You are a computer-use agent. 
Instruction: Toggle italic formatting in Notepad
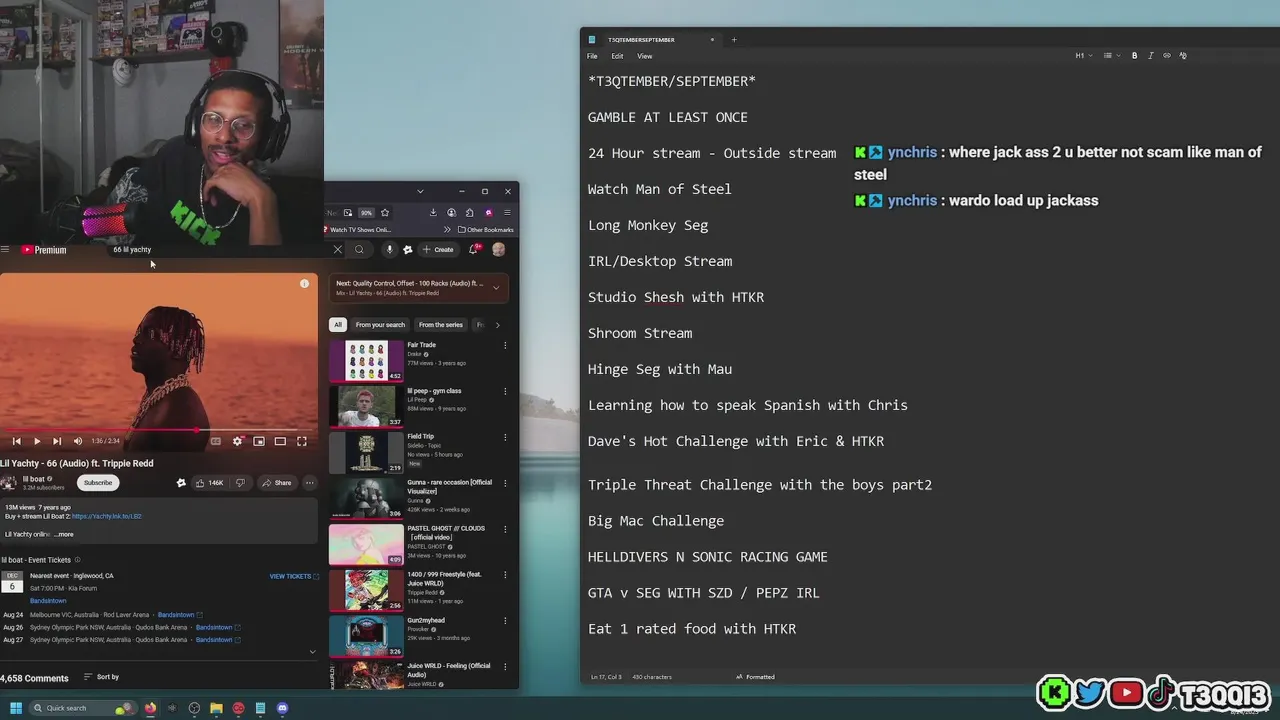click(1150, 56)
